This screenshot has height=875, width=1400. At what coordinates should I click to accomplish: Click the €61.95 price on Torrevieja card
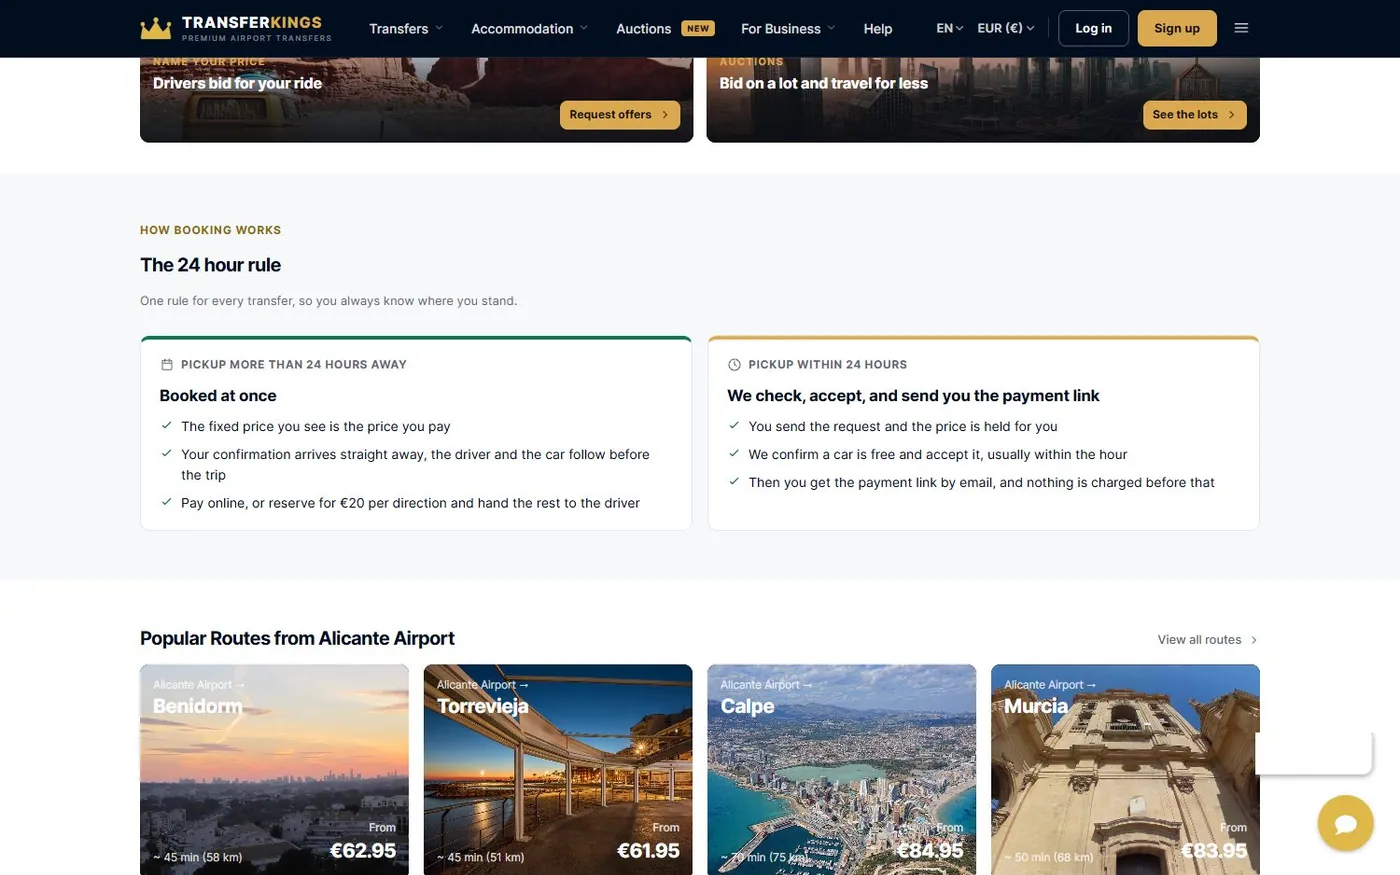coord(648,851)
